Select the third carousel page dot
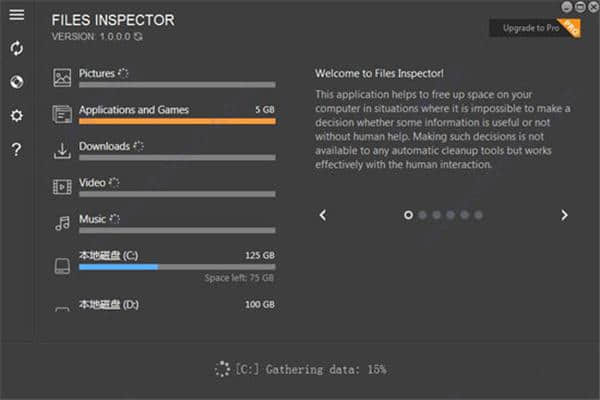This screenshot has height=400, width=600. pos(436,215)
